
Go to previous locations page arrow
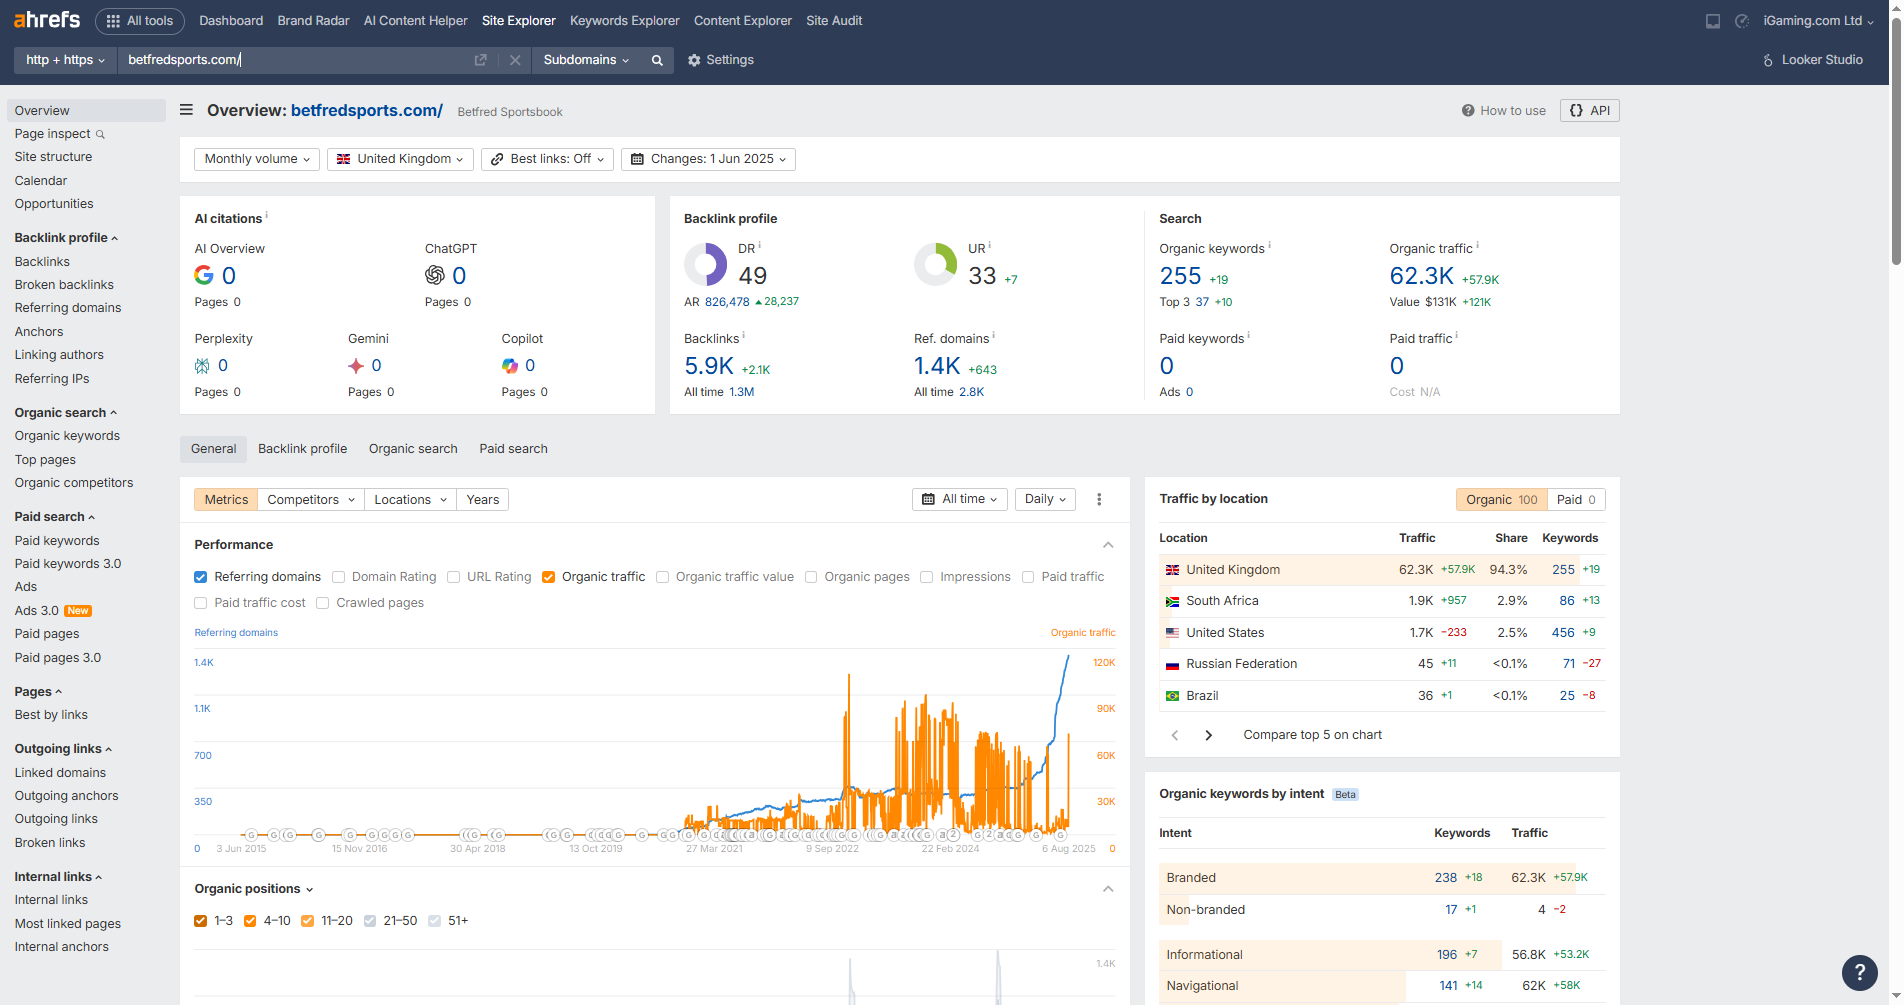click(1175, 735)
